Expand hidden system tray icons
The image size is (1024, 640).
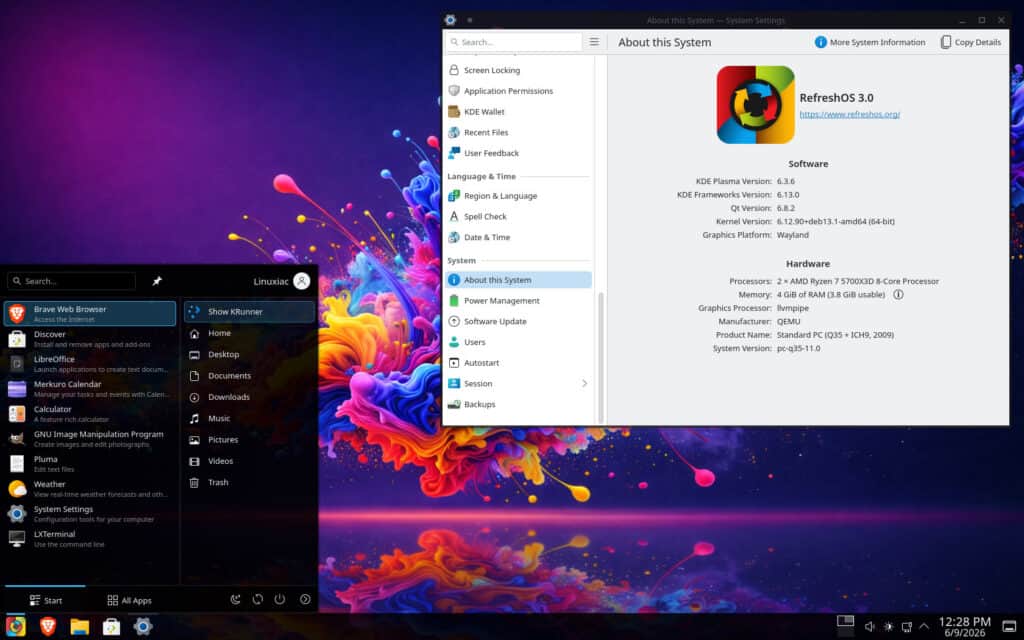coord(924,627)
